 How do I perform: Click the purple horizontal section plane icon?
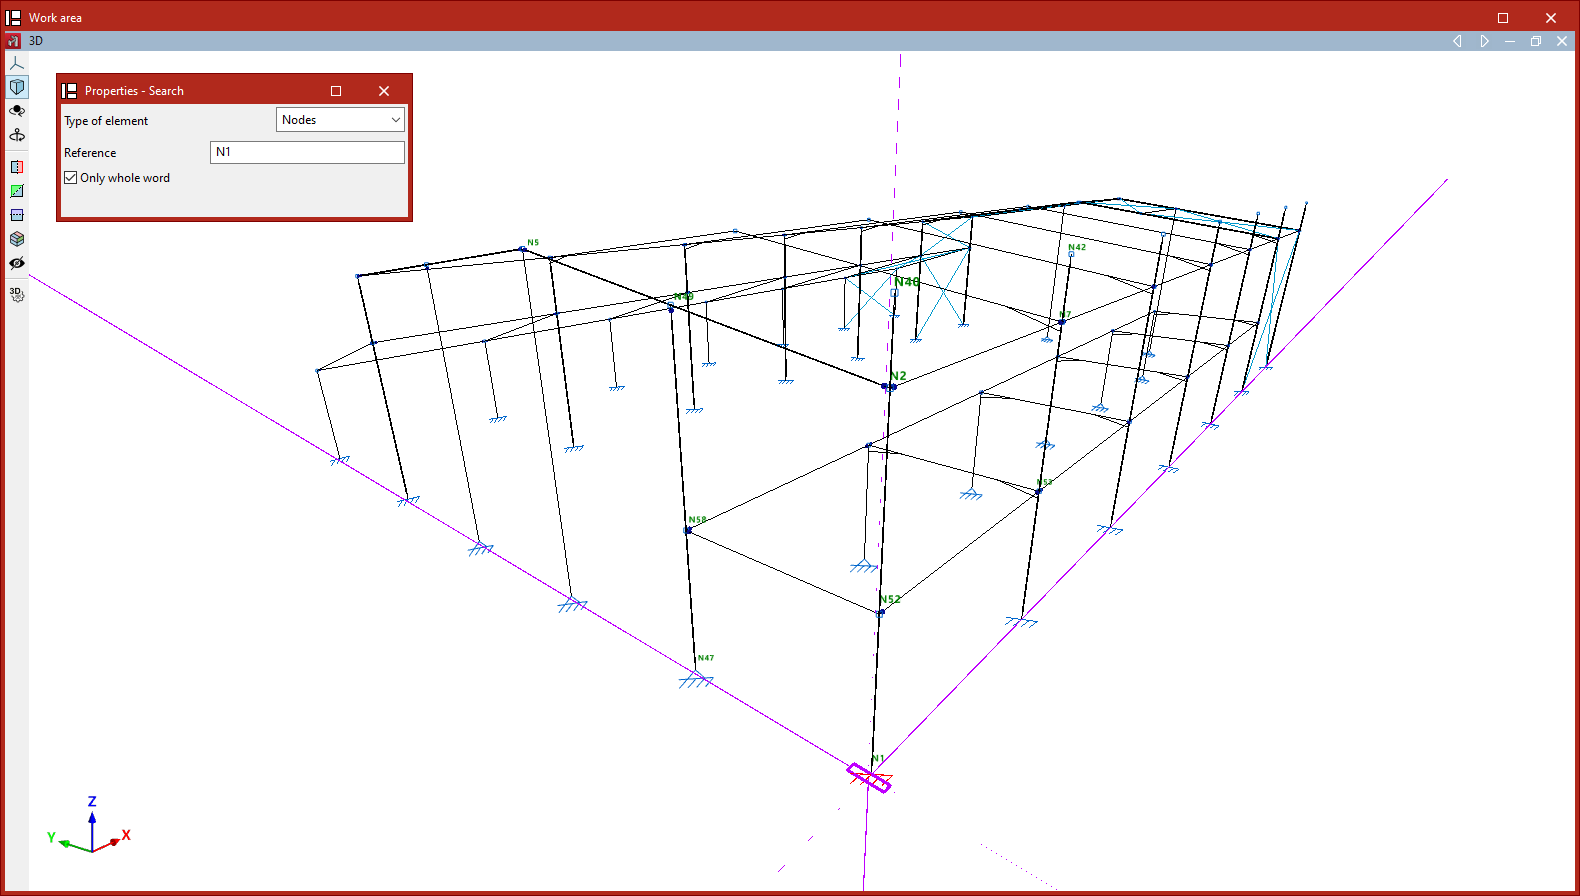(x=17, y=215)
